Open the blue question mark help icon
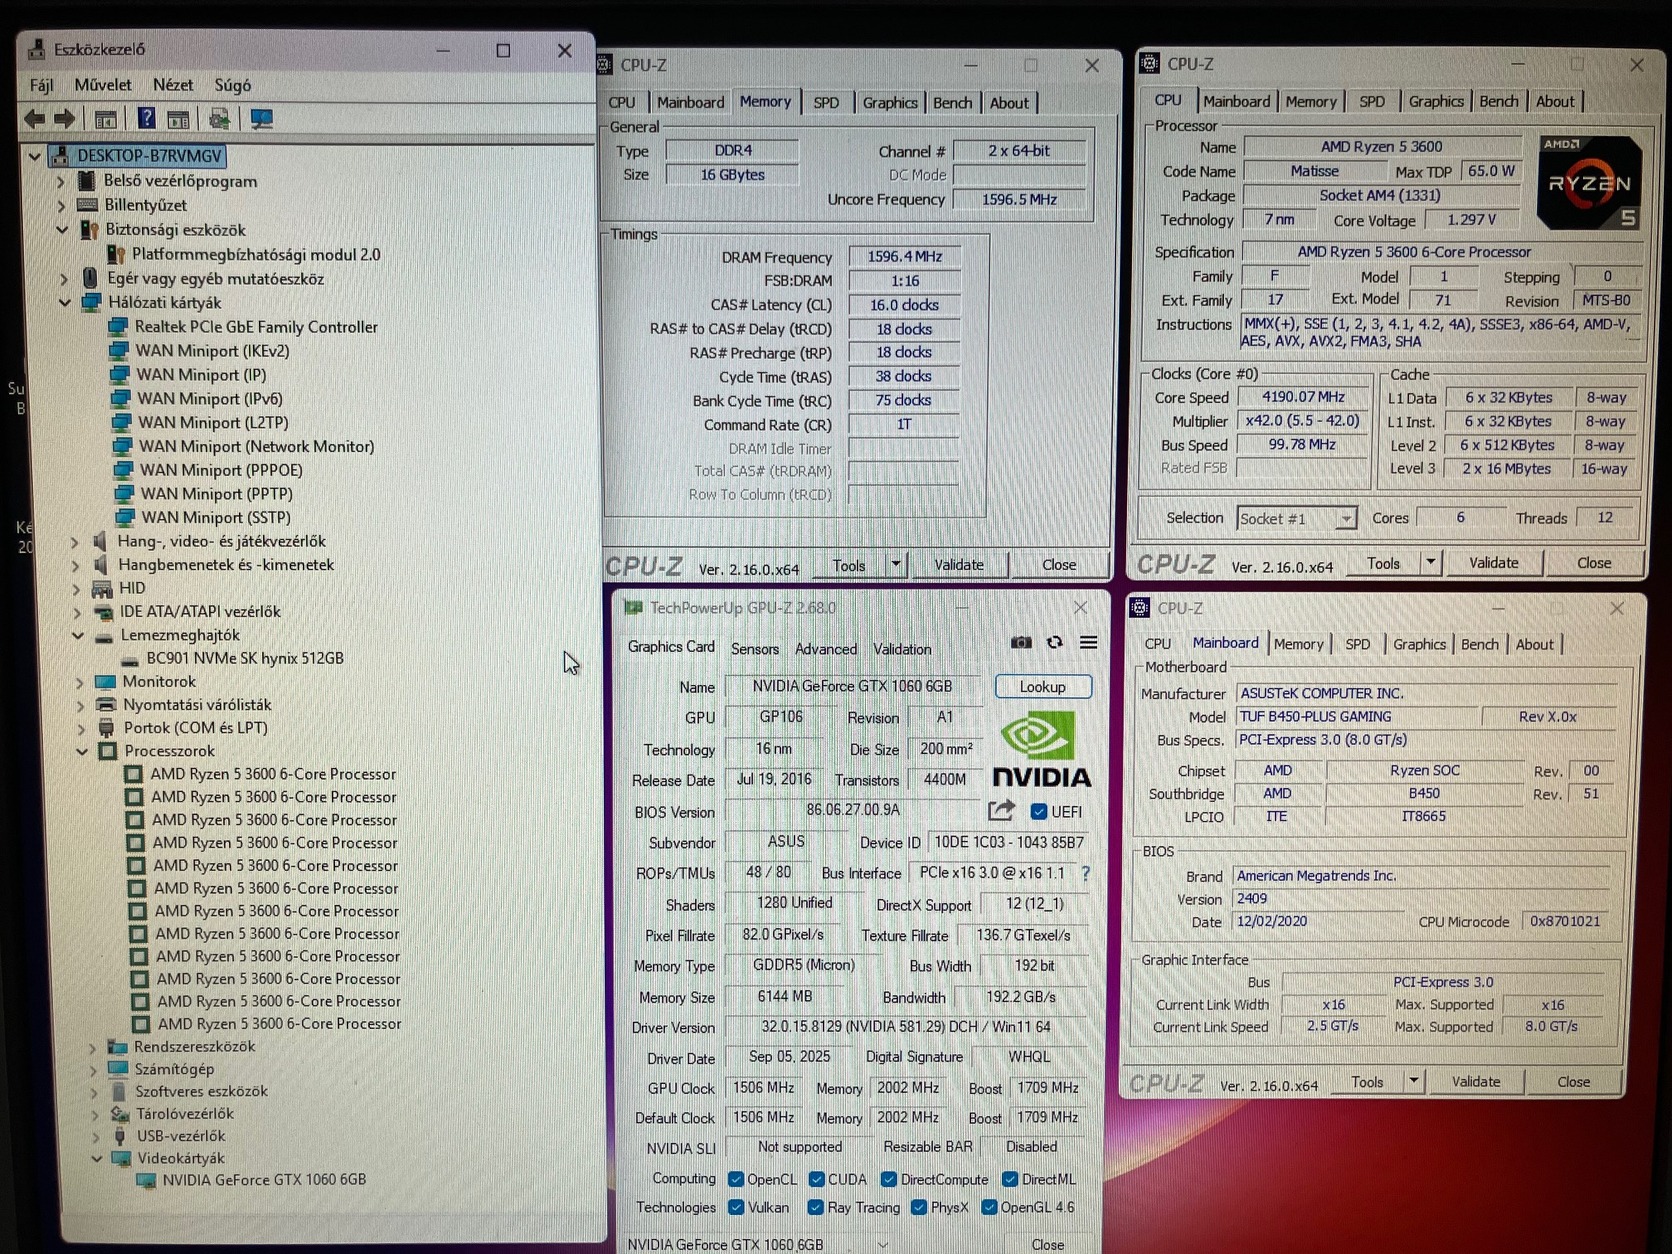 [146, 119]
